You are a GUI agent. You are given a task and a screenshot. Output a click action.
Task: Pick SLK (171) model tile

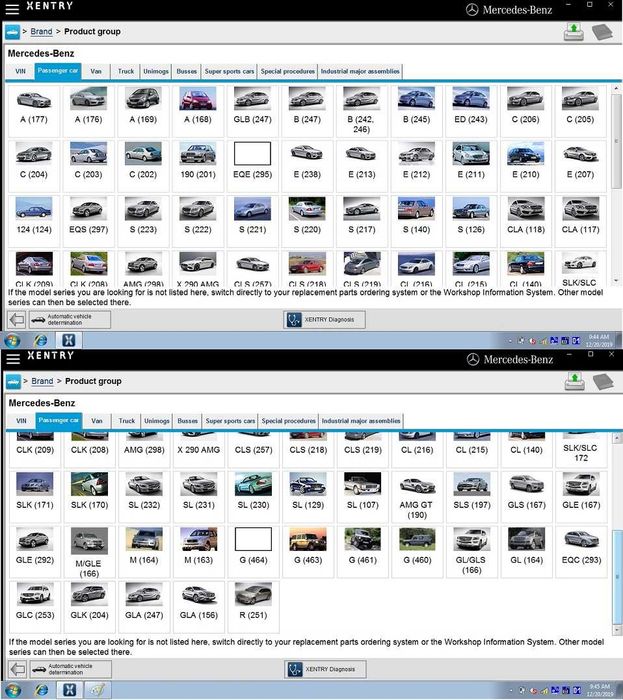(x=35, y=496)
